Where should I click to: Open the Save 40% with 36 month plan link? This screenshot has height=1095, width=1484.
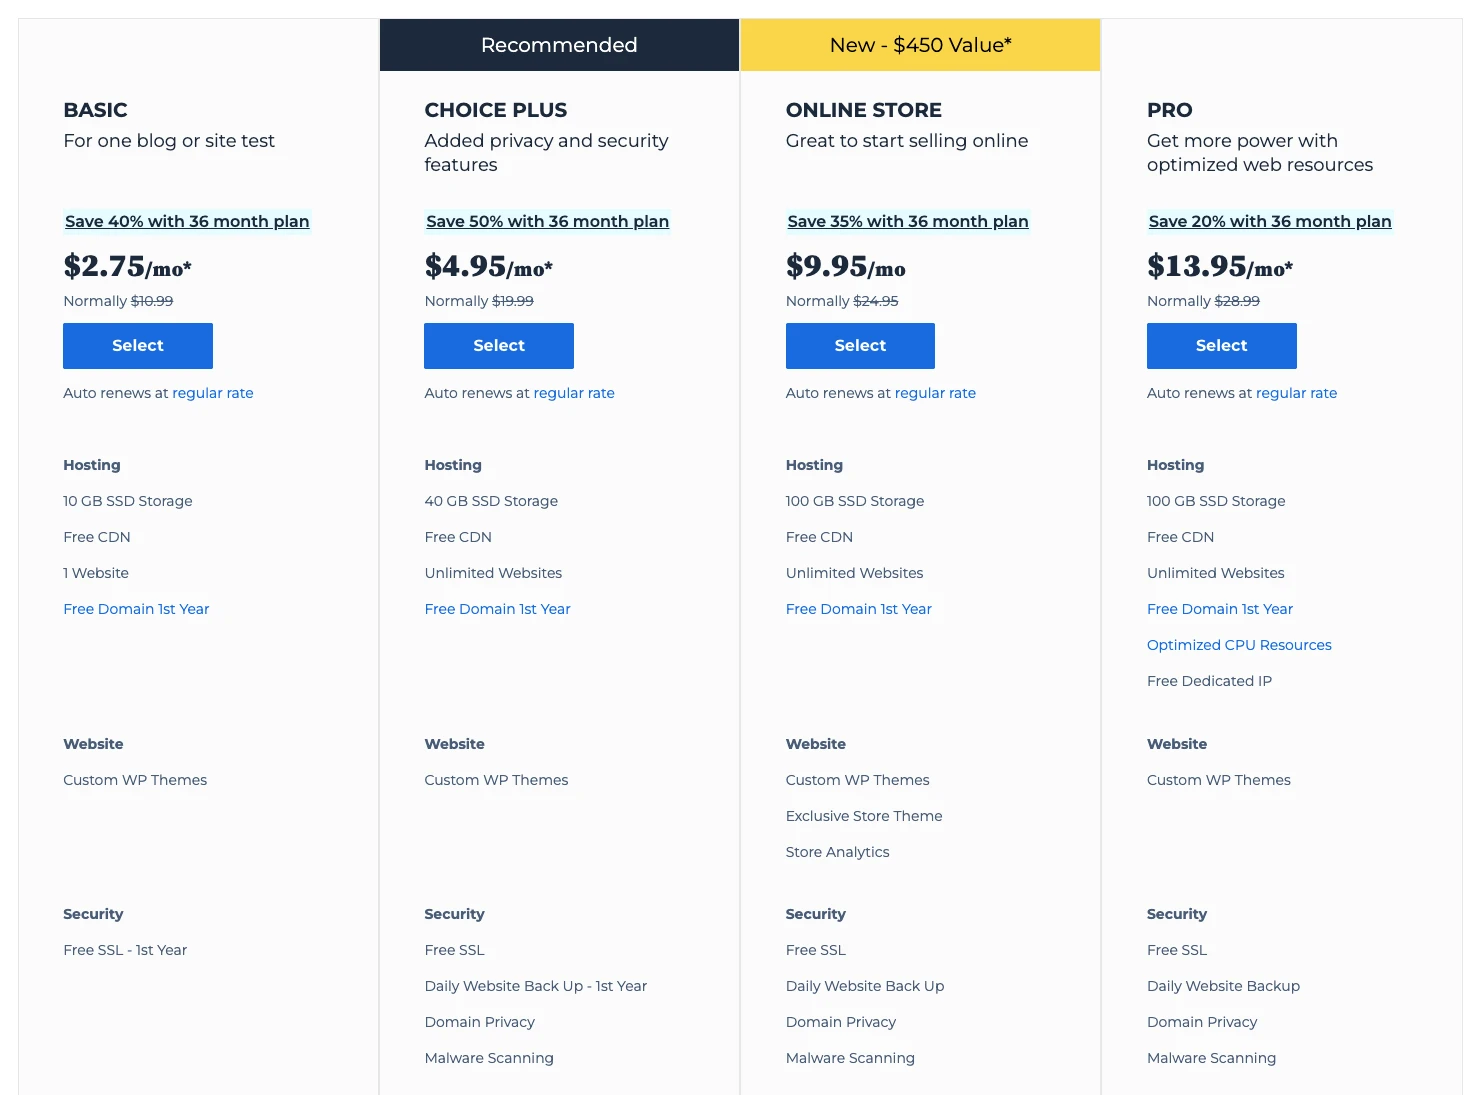click(187, 221)
